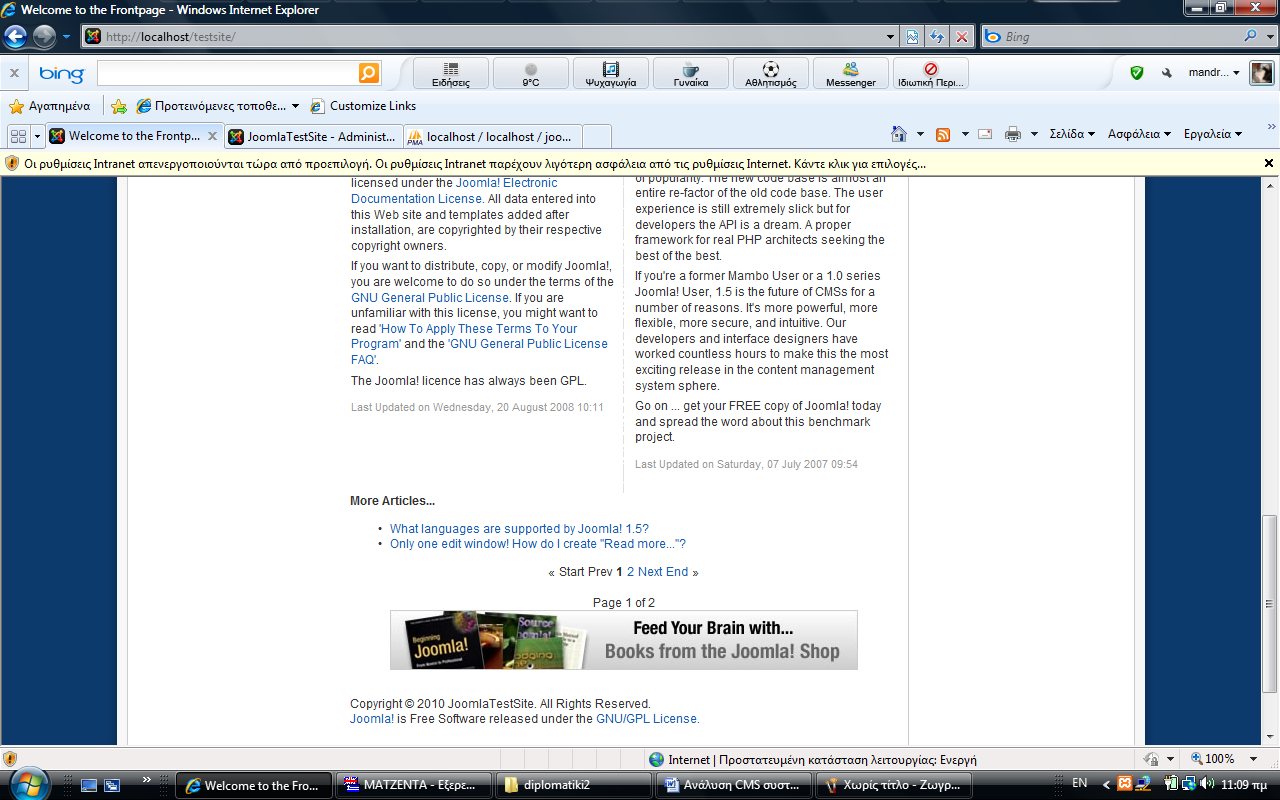This screenshot has height=800, width=1280.
Task: Open a new blank tab
Action: point(596,137)
